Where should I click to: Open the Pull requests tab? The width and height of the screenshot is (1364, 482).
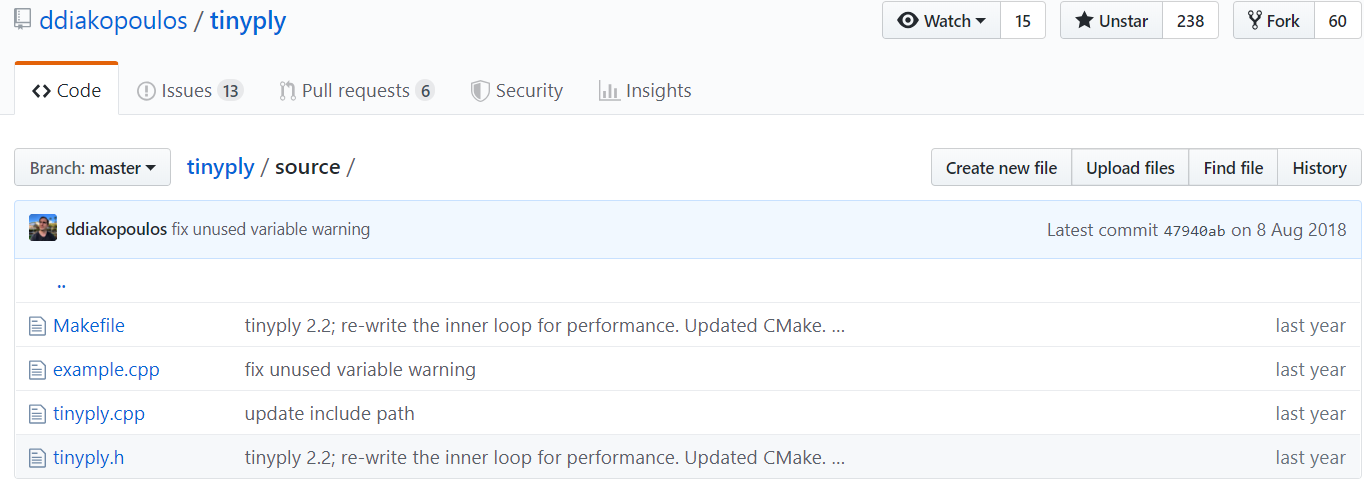pos(357,91)
